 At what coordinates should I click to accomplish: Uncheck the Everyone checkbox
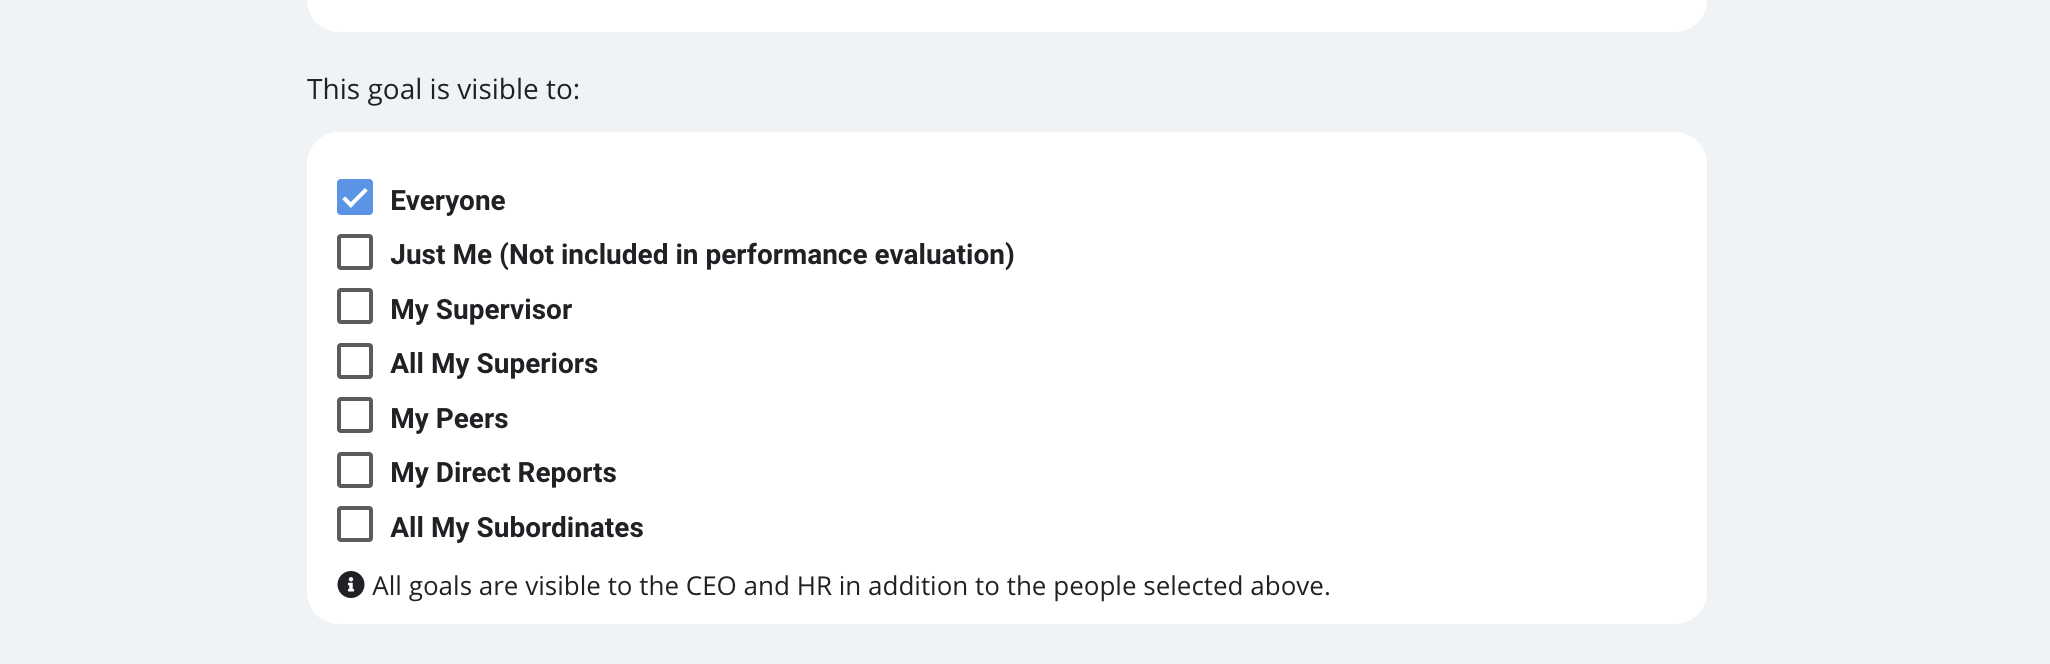[x=355, y=198]
